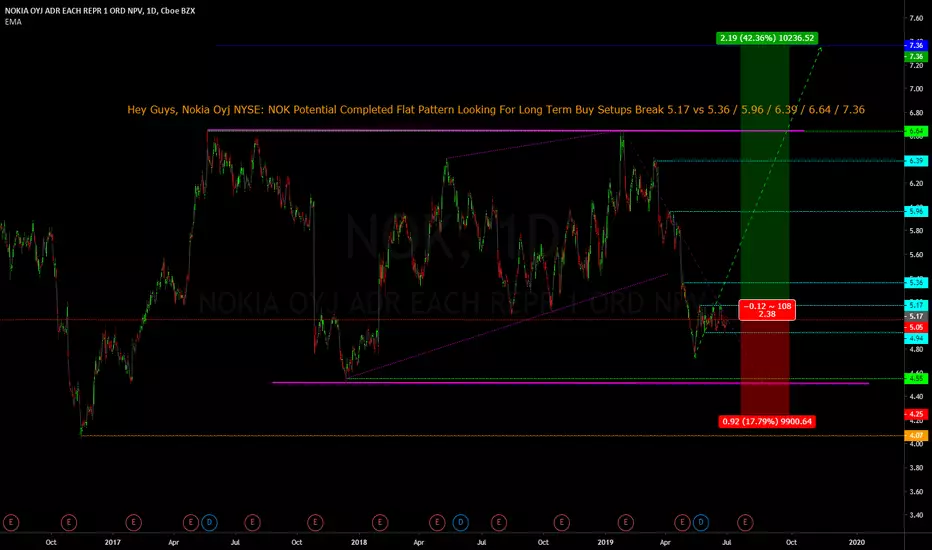Select the cyan 5.17 price label
The image size is (932, 550).
(915, 305)
